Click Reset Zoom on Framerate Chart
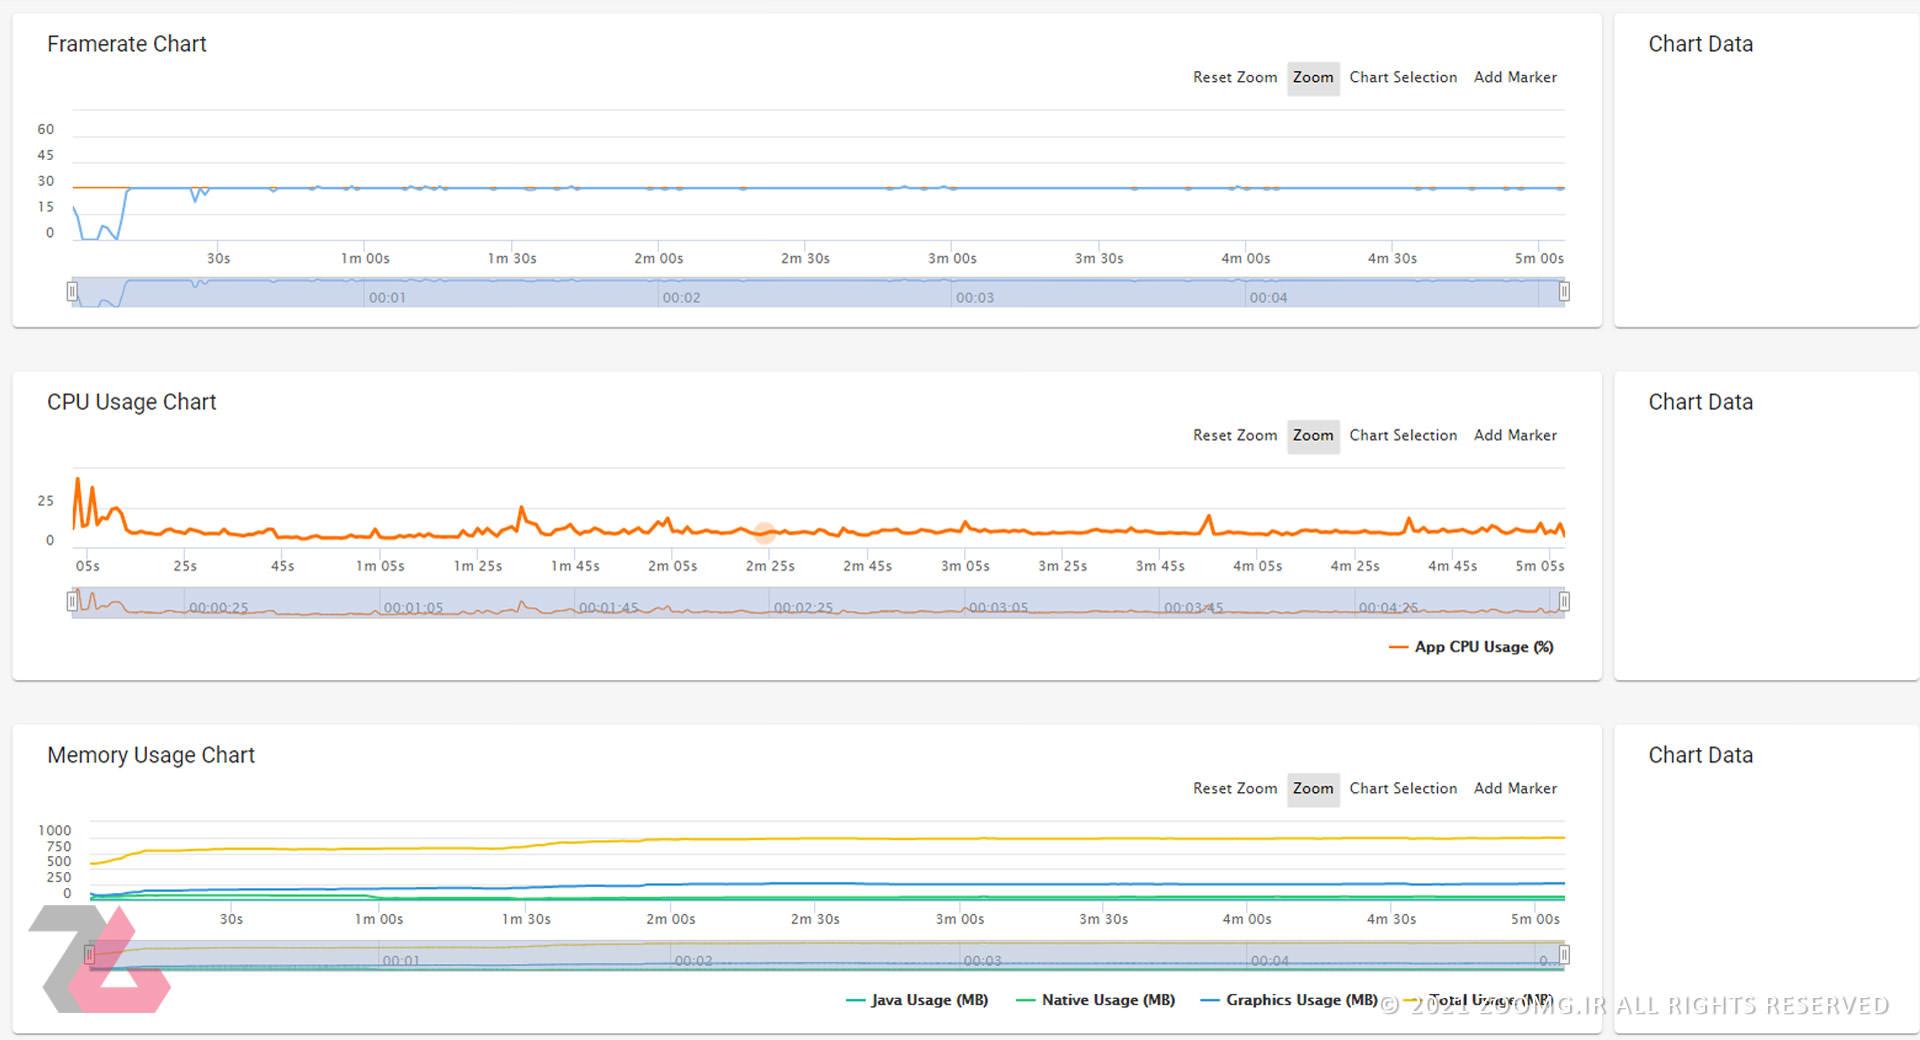Image resolution: width=1920 pixels, height=1040 pixels. pos(1234,77)
